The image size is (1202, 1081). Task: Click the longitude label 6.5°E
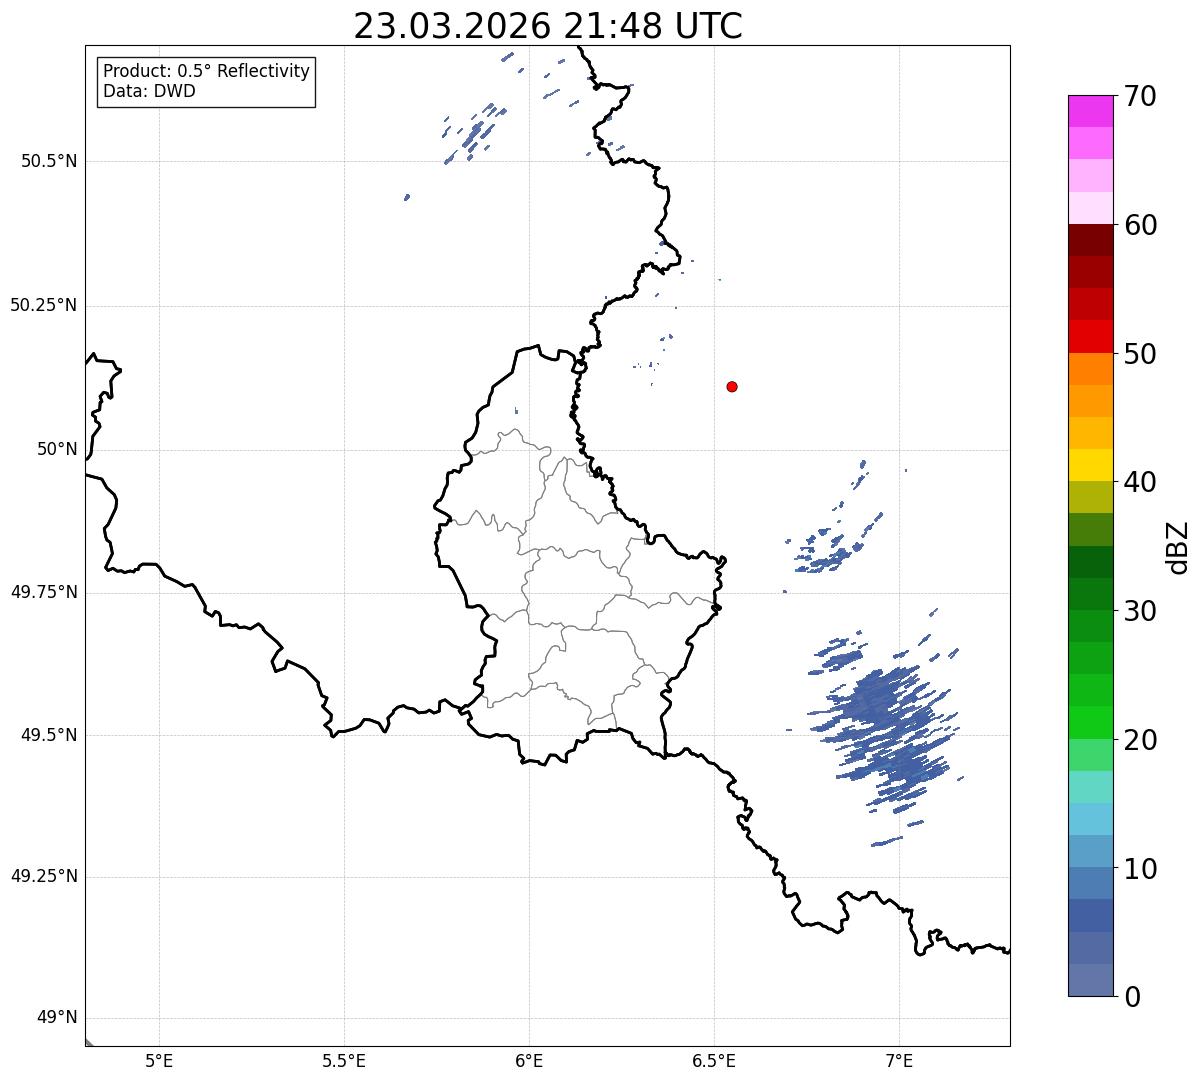[714, 1060]
